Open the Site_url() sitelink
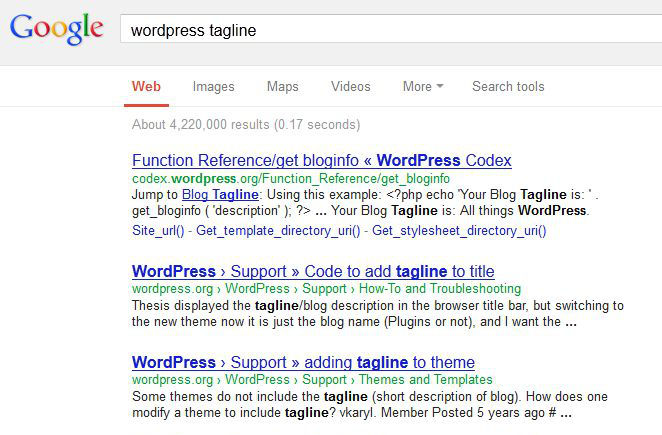This screenshot has width=662, height=435. pos(158,231)
